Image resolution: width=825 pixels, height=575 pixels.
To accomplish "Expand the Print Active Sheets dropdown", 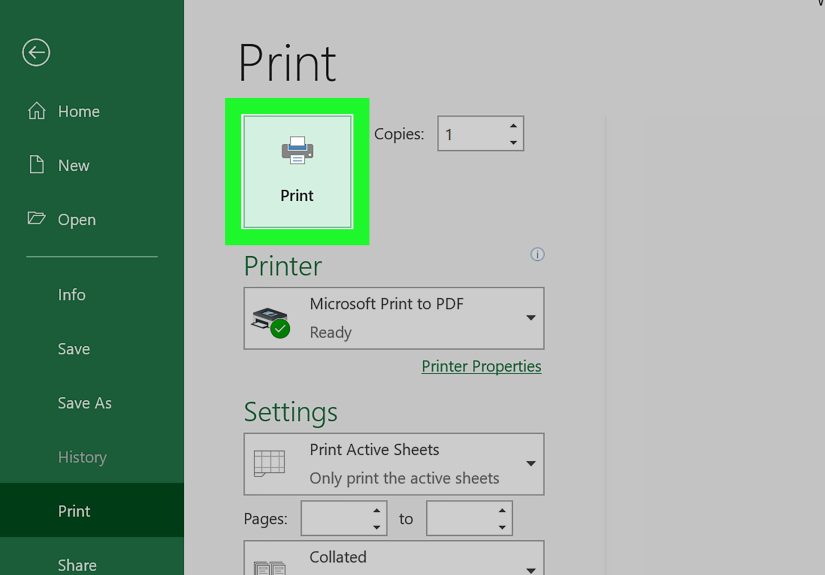I will (394, 464).
